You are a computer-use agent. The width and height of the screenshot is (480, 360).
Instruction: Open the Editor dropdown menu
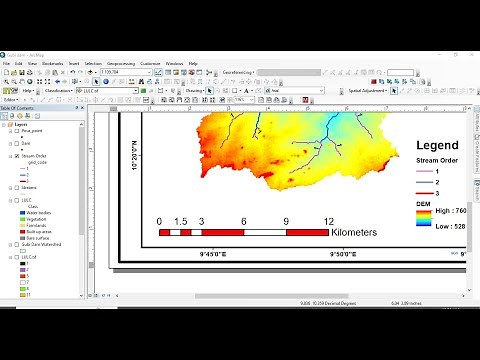(11, 100)
